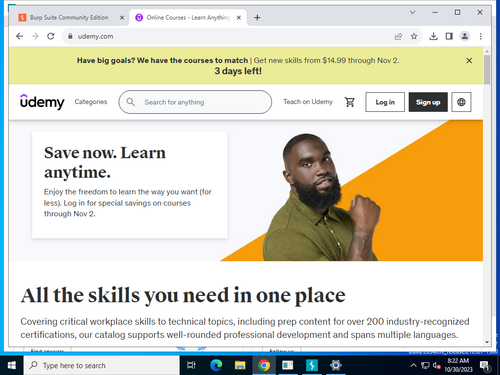Viewport: 500px width, 375px height.
Task: Open the Windows Start menu
Action: tap(11, 365)
